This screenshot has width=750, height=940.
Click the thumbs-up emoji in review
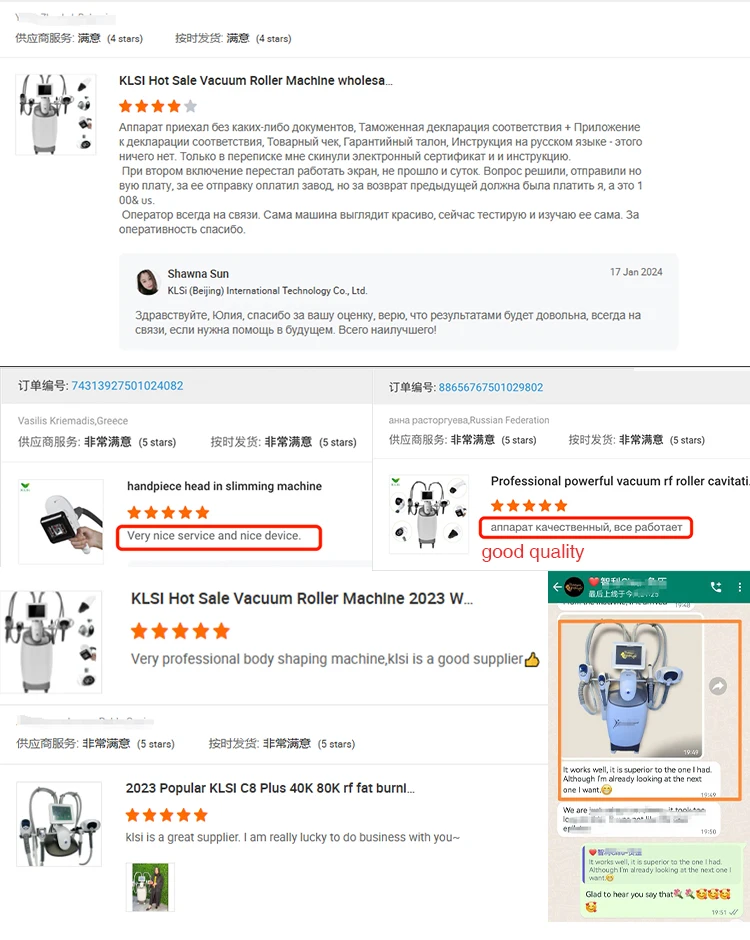532,660
